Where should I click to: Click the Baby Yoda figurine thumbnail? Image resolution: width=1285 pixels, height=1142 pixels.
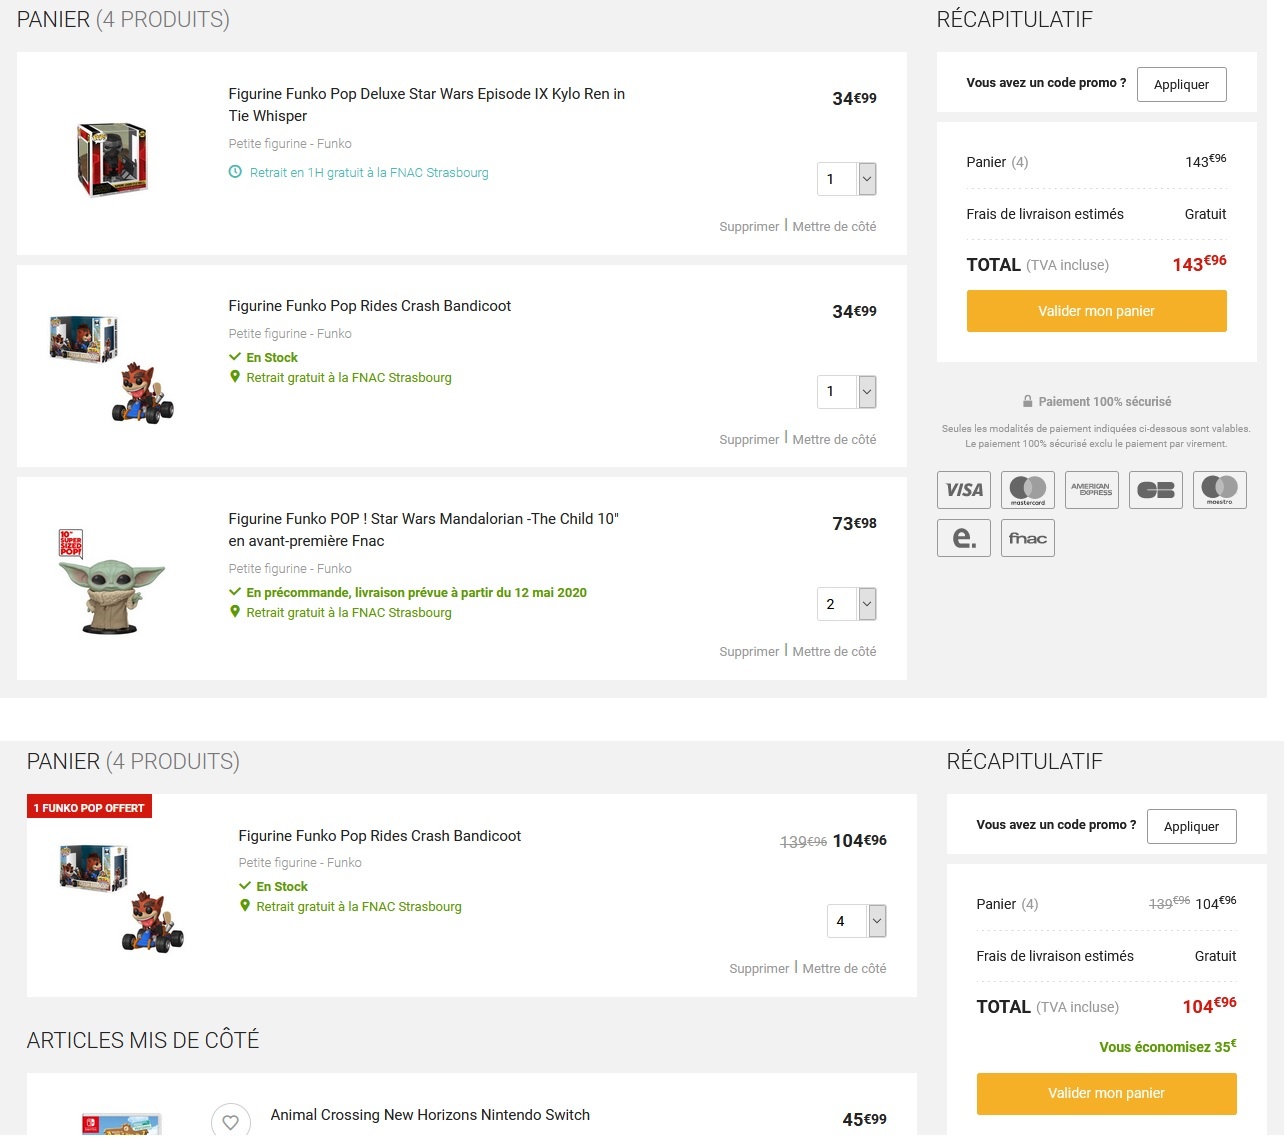(111, 584)
